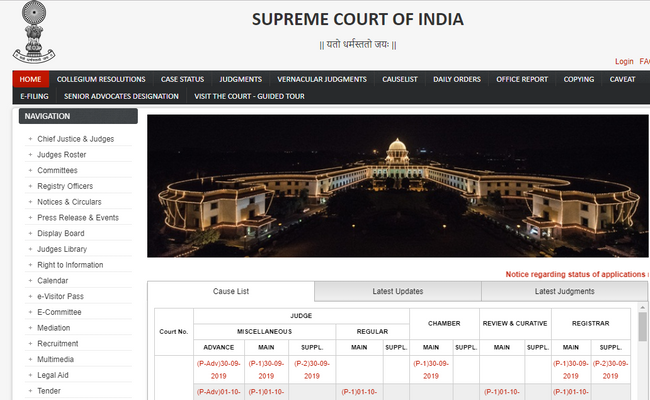Open the Caveat menu item
The height and width of the screenshot is (400, 650).
tap(622, 79)
